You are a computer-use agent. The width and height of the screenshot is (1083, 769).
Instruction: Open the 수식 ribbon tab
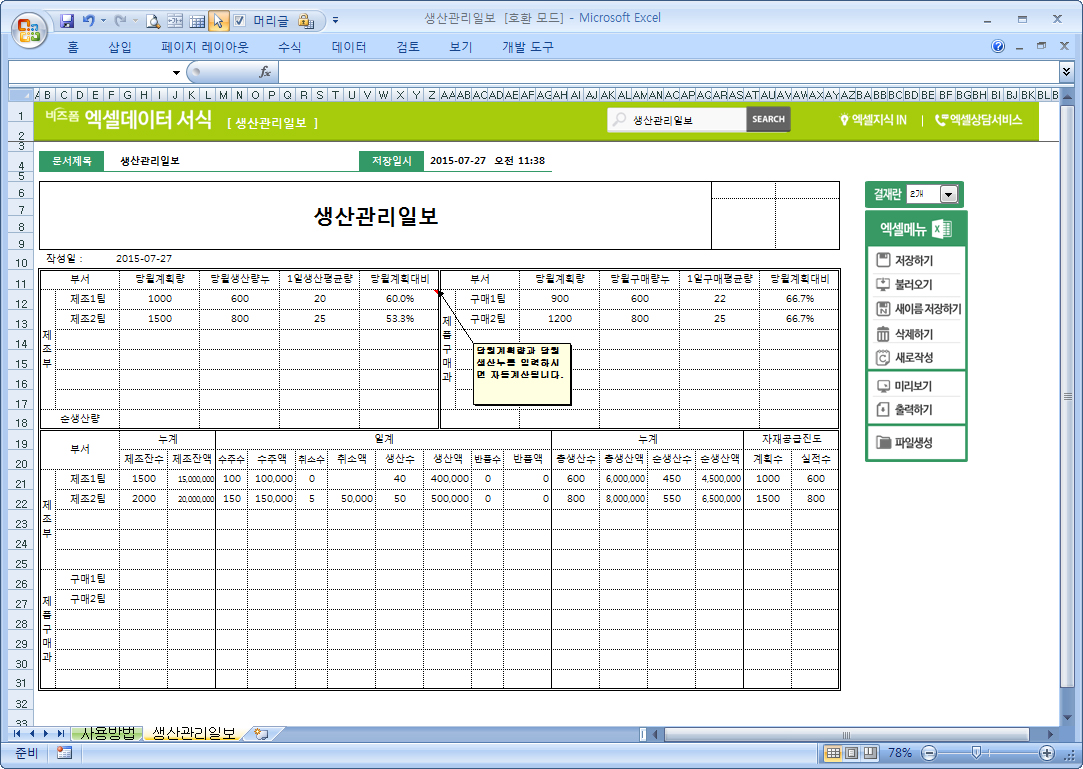tap(289, 47)
